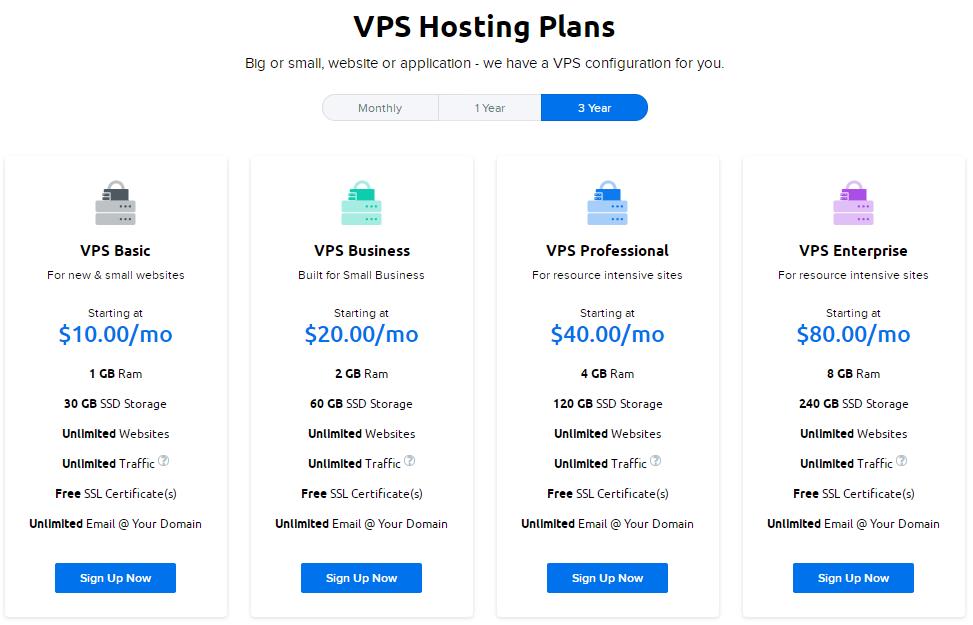The image size is (973, 625).
Task: Click Sign Up Now under VPS Enterprise
Action: (x=853, y=578)
